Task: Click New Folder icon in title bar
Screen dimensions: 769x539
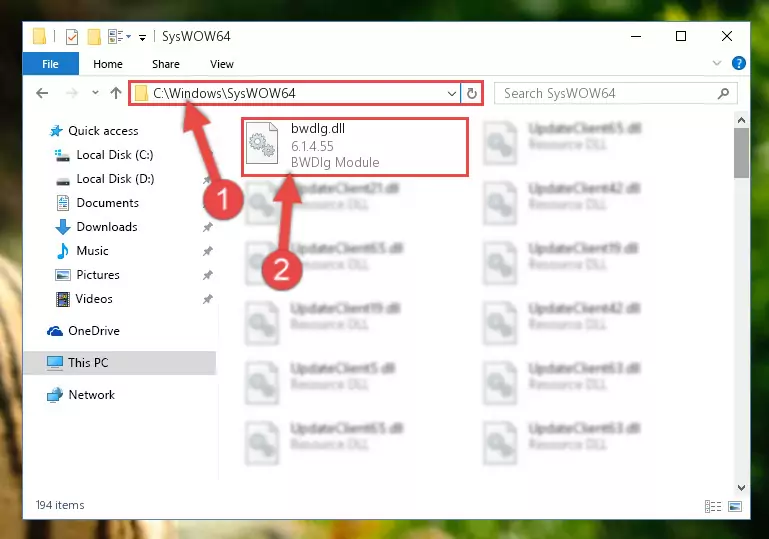Action: click(94, 36)
